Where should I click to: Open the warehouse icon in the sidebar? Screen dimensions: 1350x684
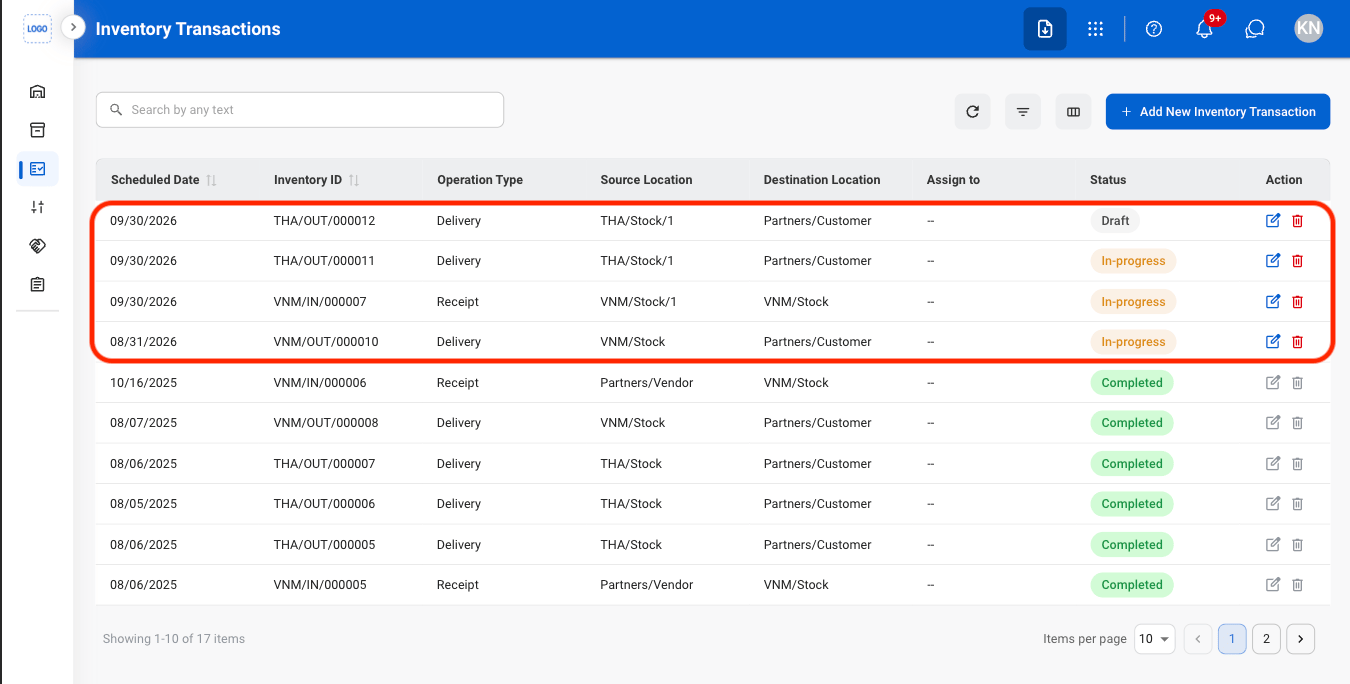(37, 91)
